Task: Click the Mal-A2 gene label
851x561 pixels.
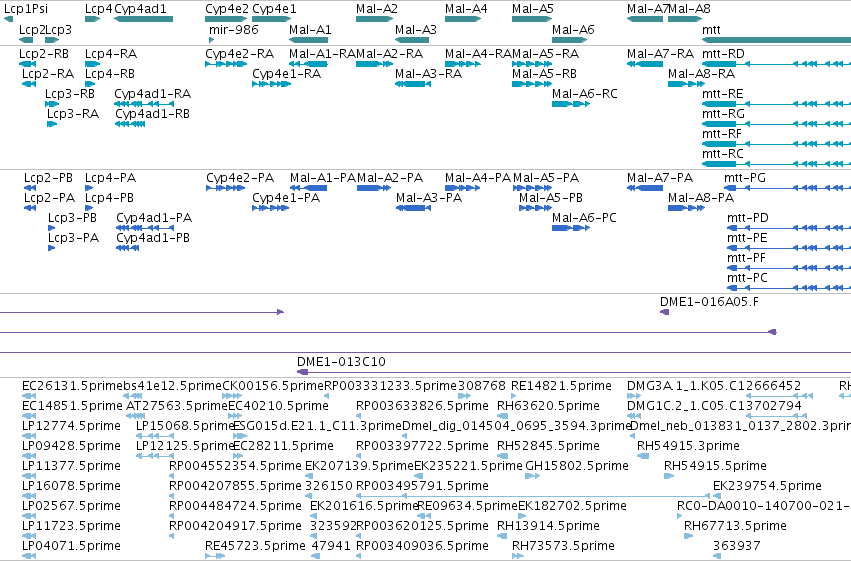Action: (x=377, y=9)
